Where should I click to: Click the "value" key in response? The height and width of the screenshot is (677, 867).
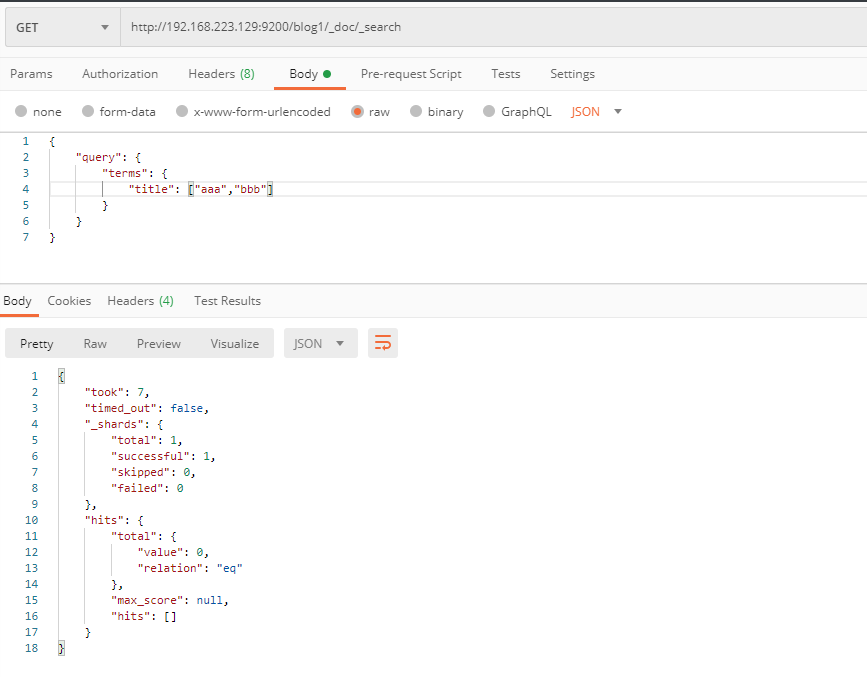point(161,553)
